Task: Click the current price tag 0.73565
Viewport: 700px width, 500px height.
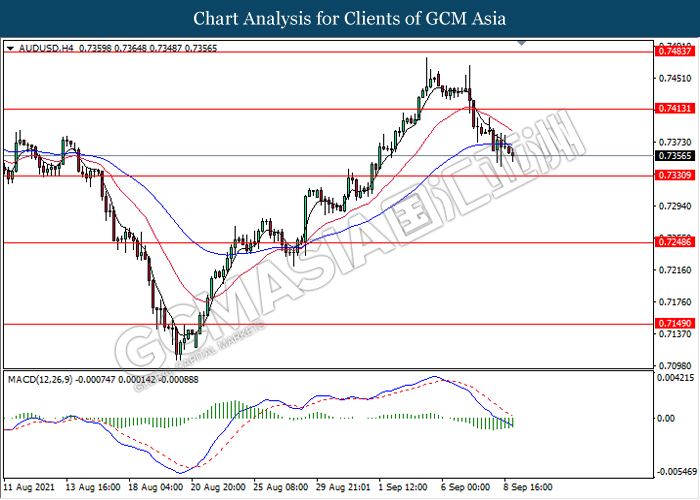Action: click(675, 156)
